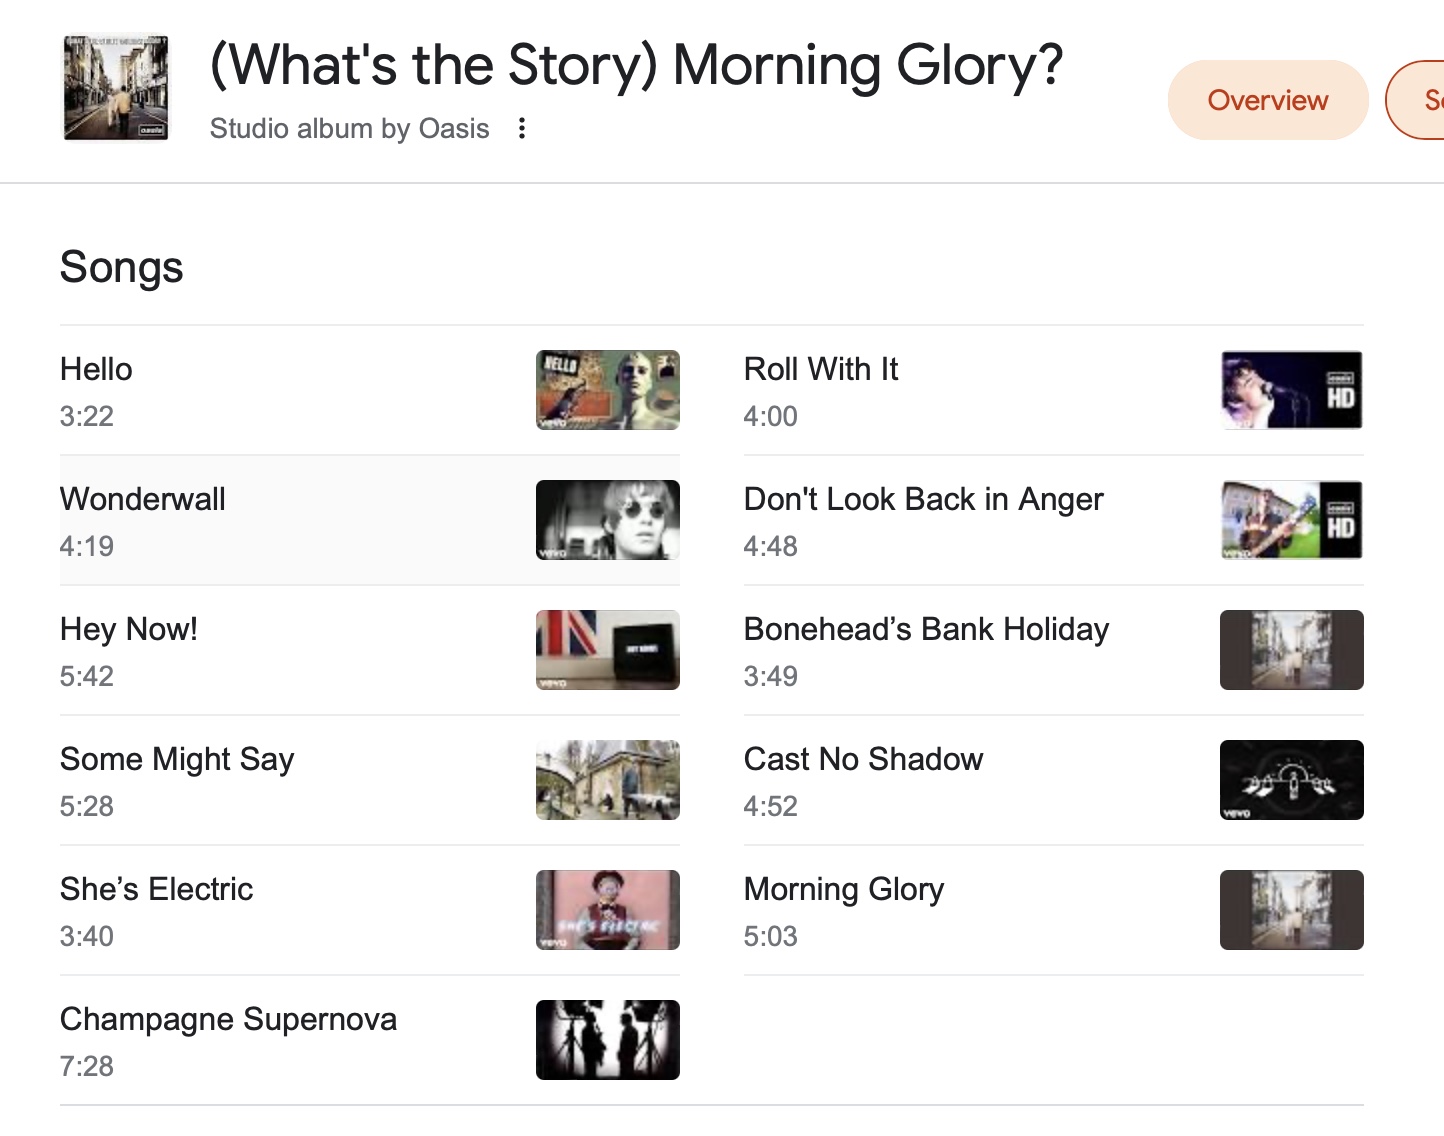
Task: Select the Overview tab
Action: tap(1267, 100)
